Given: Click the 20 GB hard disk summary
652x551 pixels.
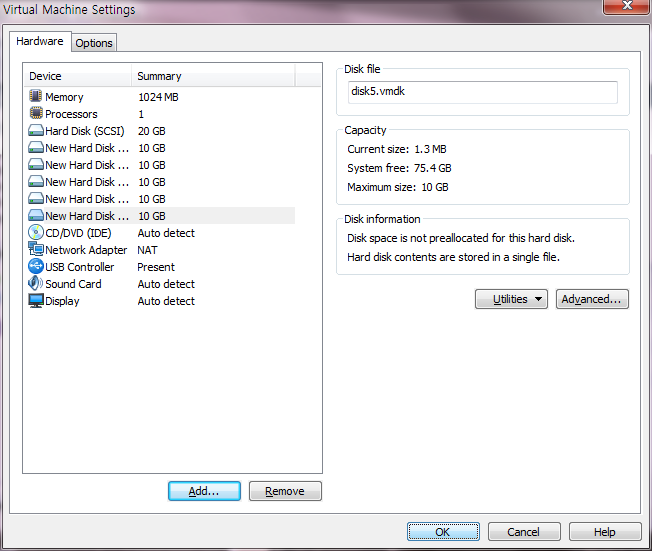Looking at the screenshot, I should tap(152, 131).
